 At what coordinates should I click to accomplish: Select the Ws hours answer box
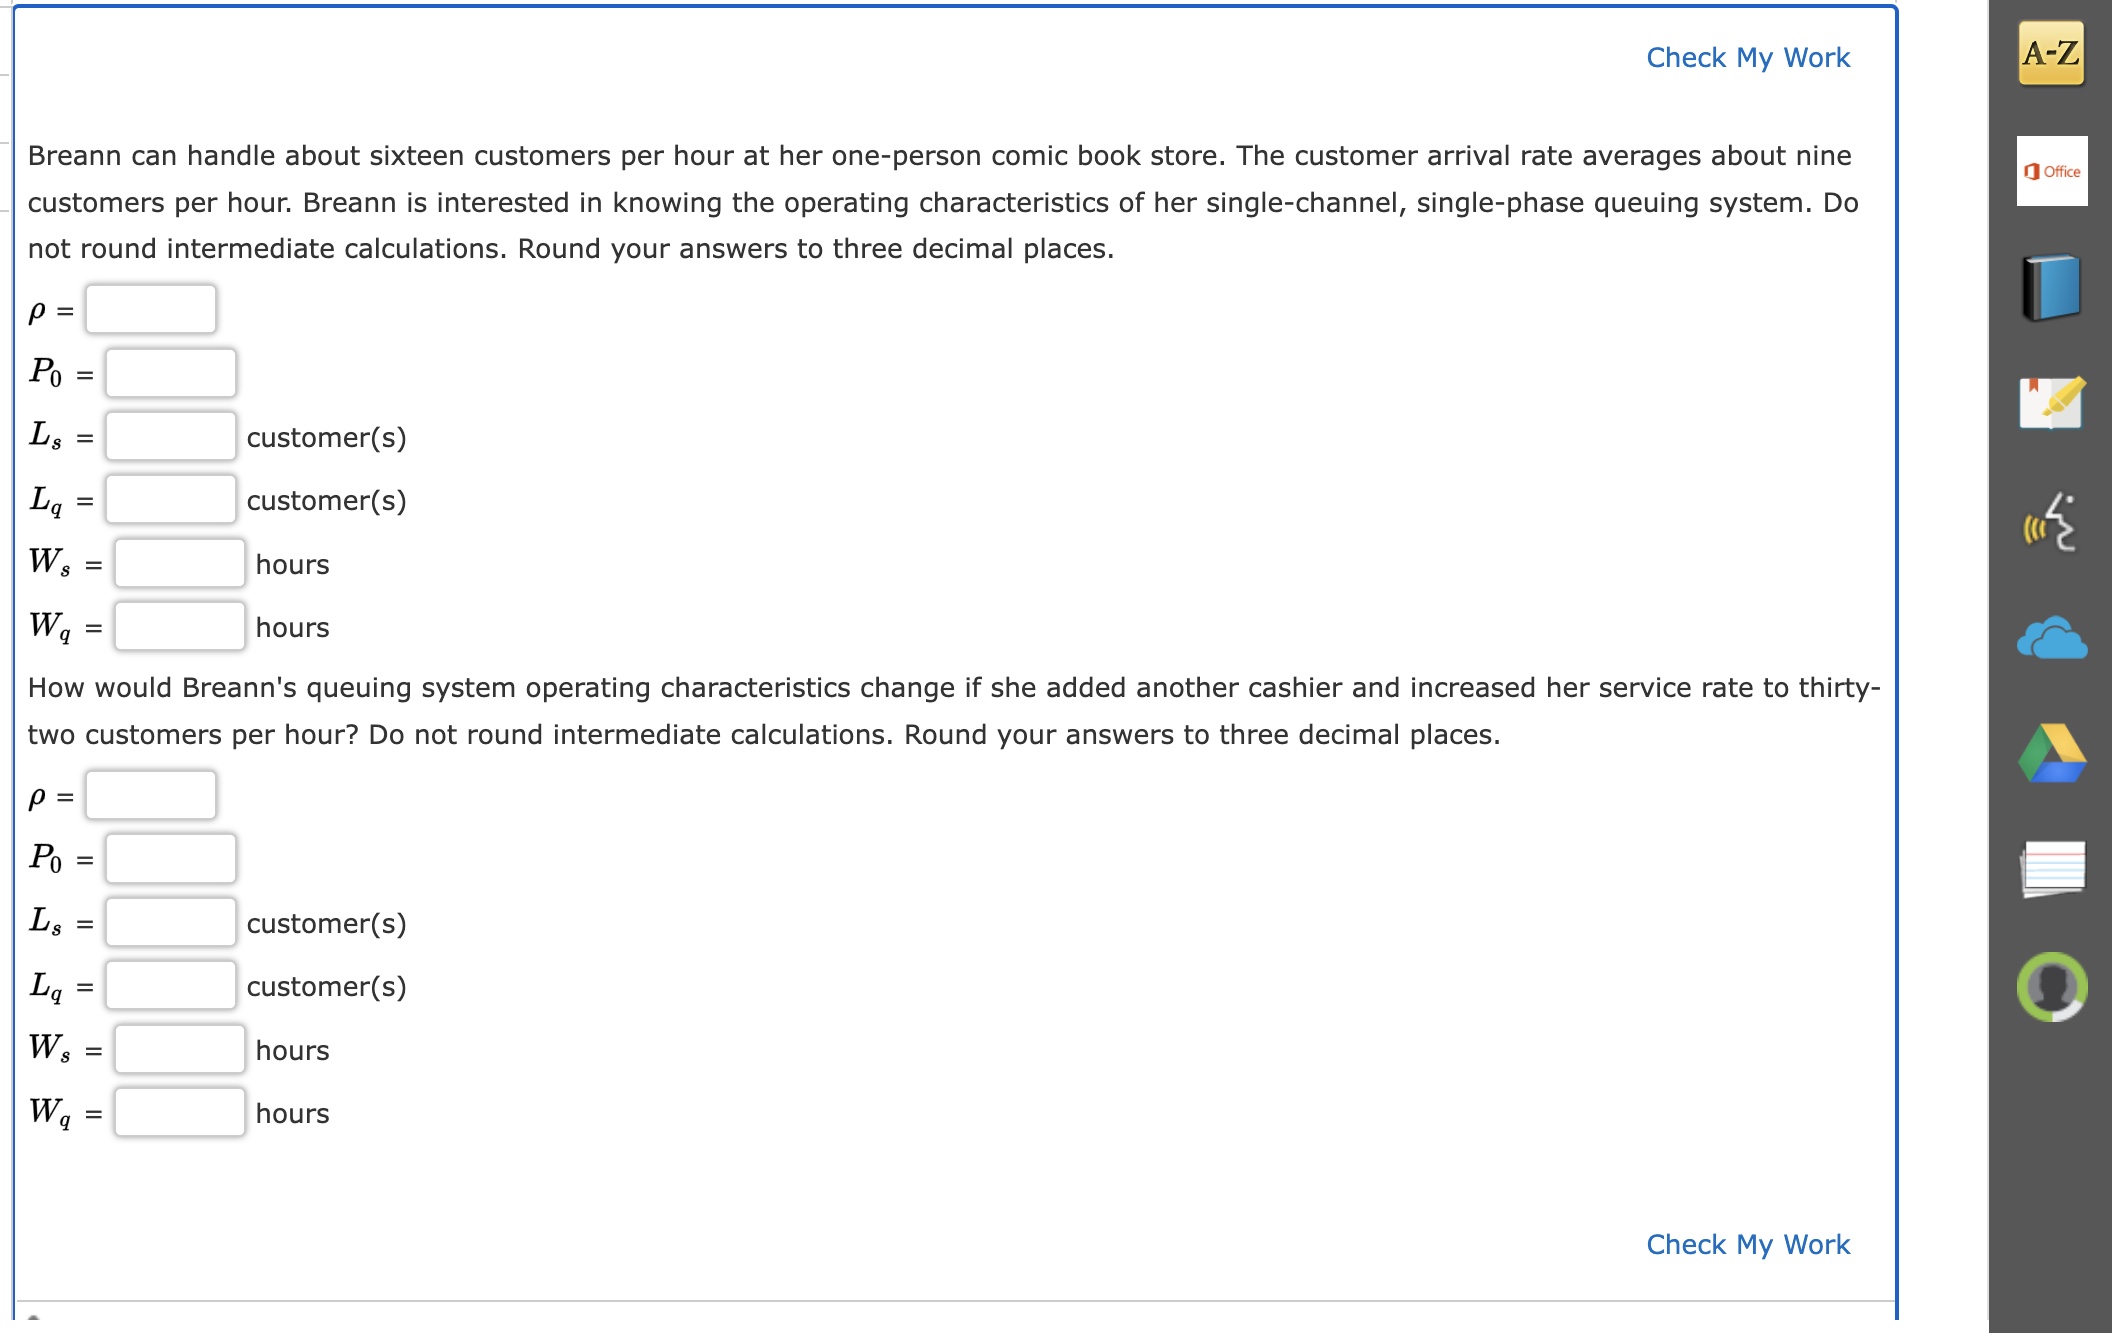point(180,563)
